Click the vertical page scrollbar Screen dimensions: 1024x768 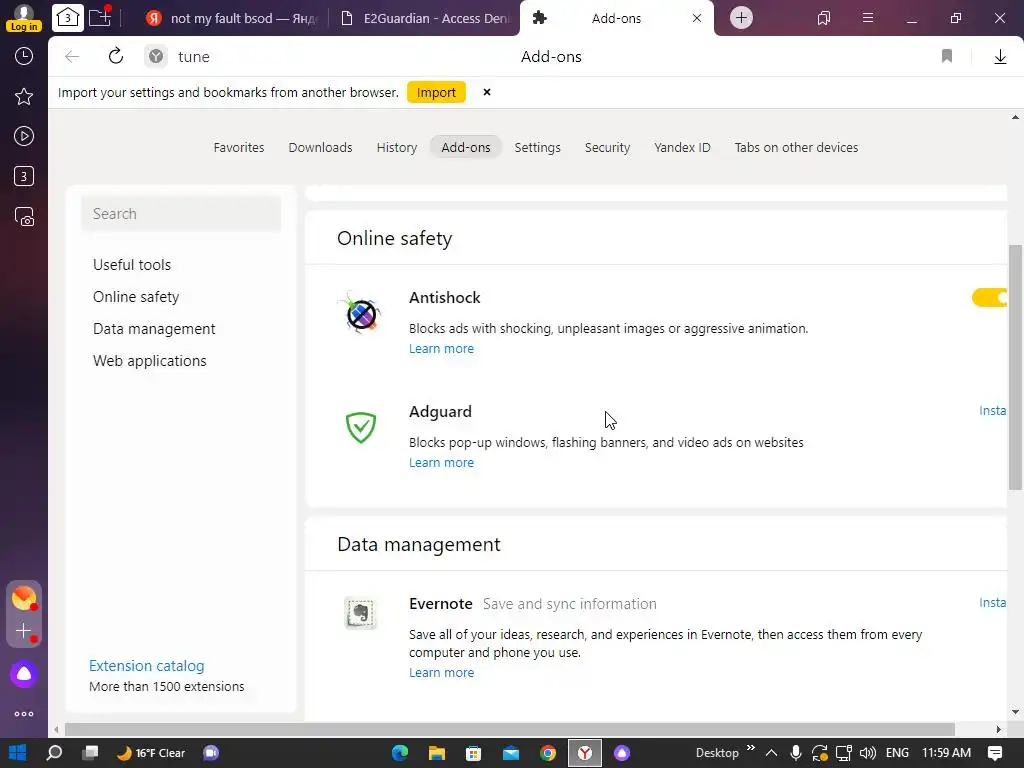tap(1015, 367)
